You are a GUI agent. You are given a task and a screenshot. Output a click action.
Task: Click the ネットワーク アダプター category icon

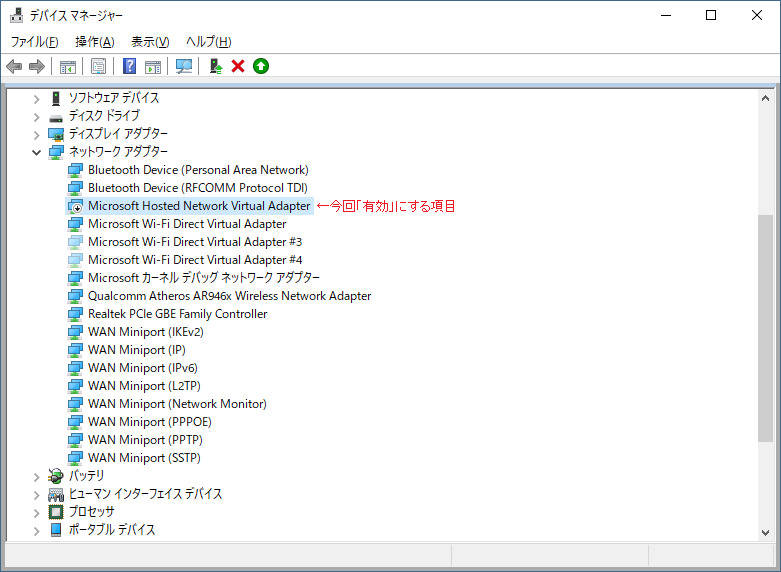pyautogui.click(x=56, y=152)
